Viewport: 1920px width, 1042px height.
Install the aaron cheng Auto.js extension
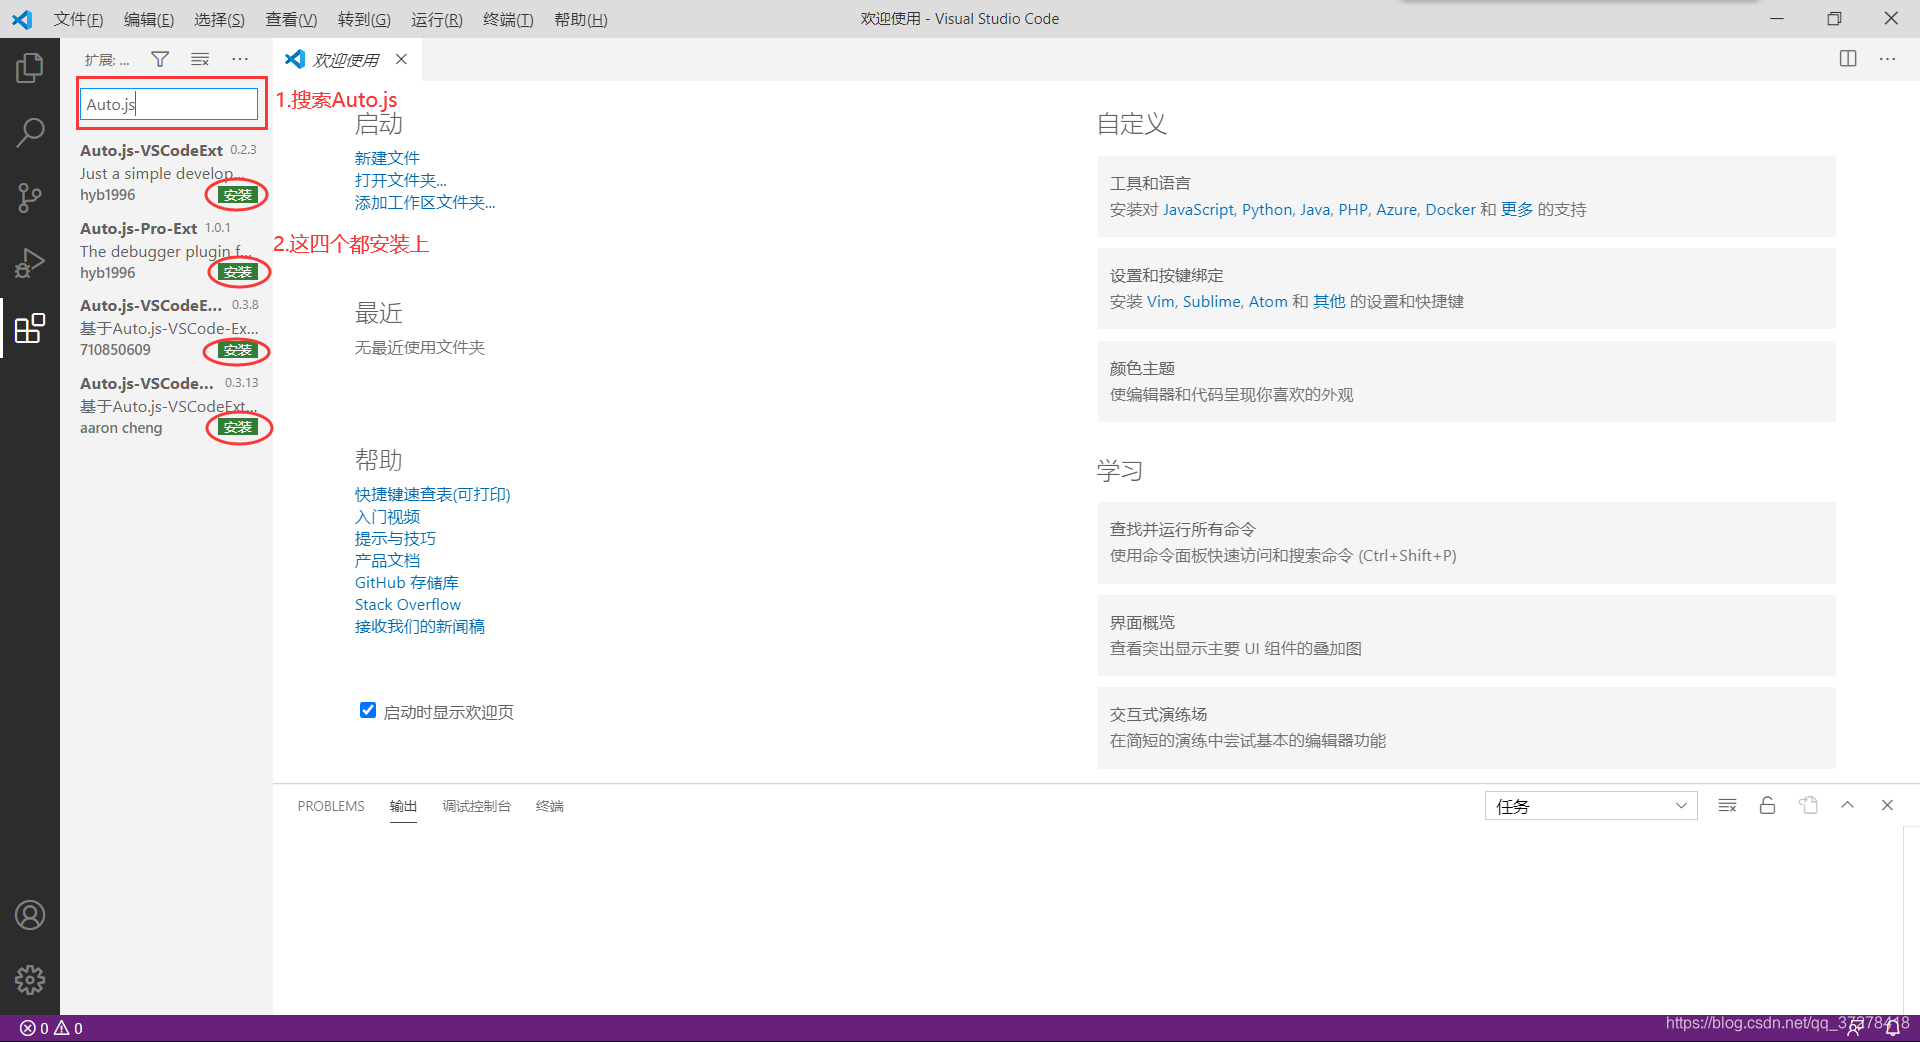(238, 427)
